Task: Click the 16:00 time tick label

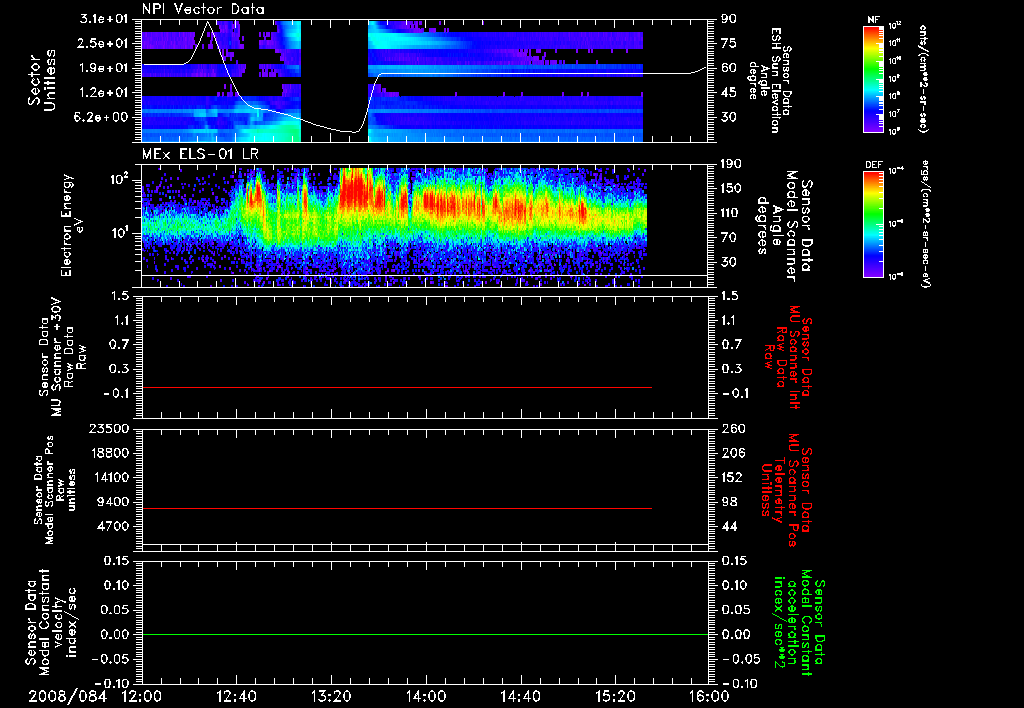Action: [709, 696]
